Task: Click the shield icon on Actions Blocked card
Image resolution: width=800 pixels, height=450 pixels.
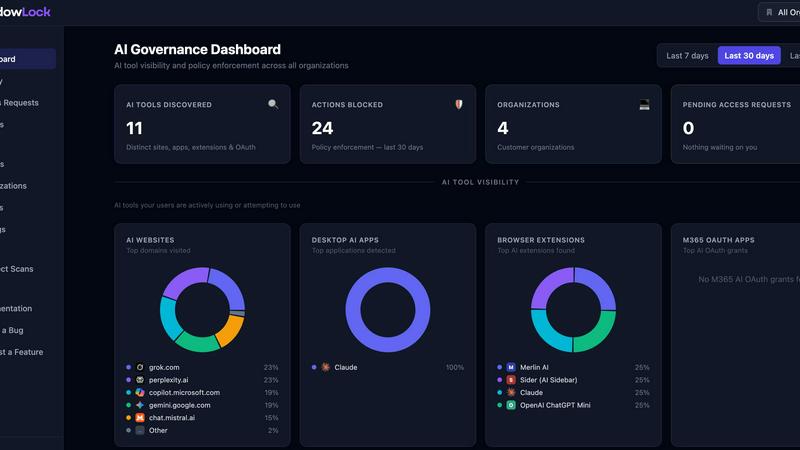Action: (x=459, y=104)
